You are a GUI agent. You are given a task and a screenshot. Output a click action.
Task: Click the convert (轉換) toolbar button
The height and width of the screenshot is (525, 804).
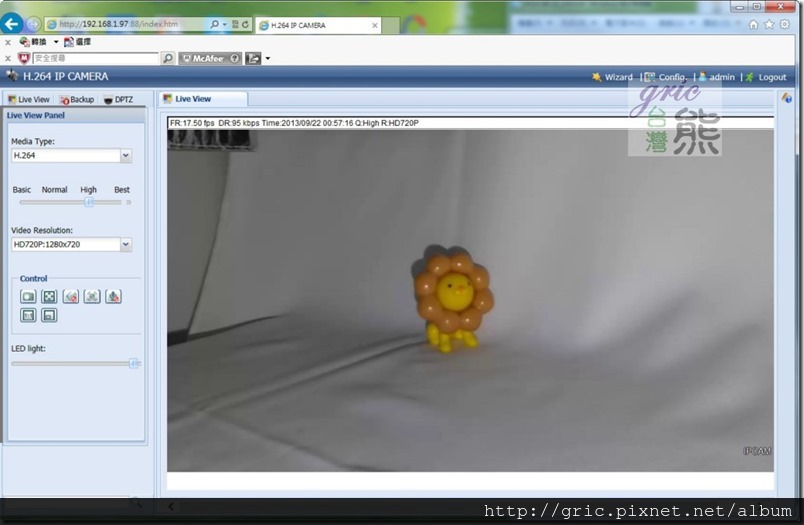coord(33,42)
